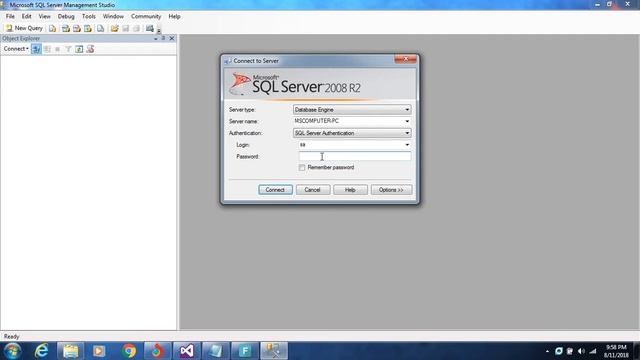Click the Analysis Services XMLA Query icon
This screenshot has height=360, width=640.
point(88,29)
